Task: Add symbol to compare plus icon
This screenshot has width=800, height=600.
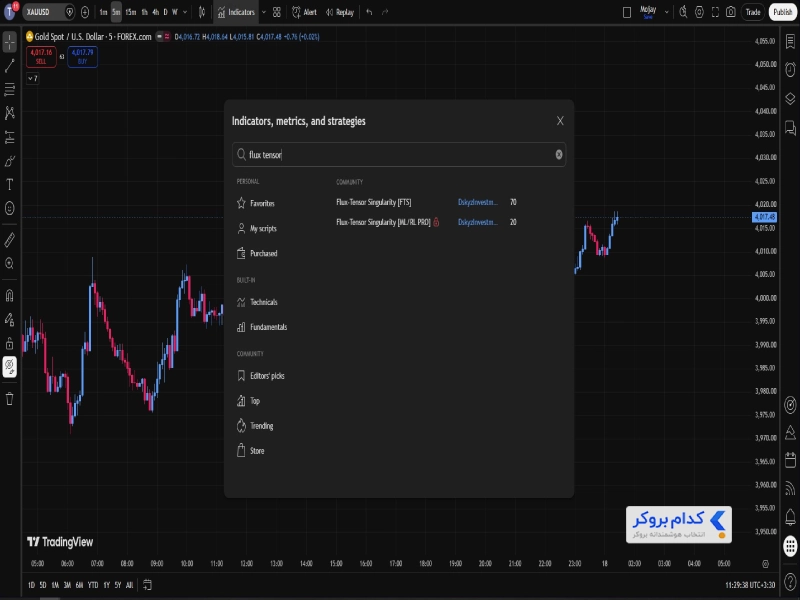Action: point(85,12)
